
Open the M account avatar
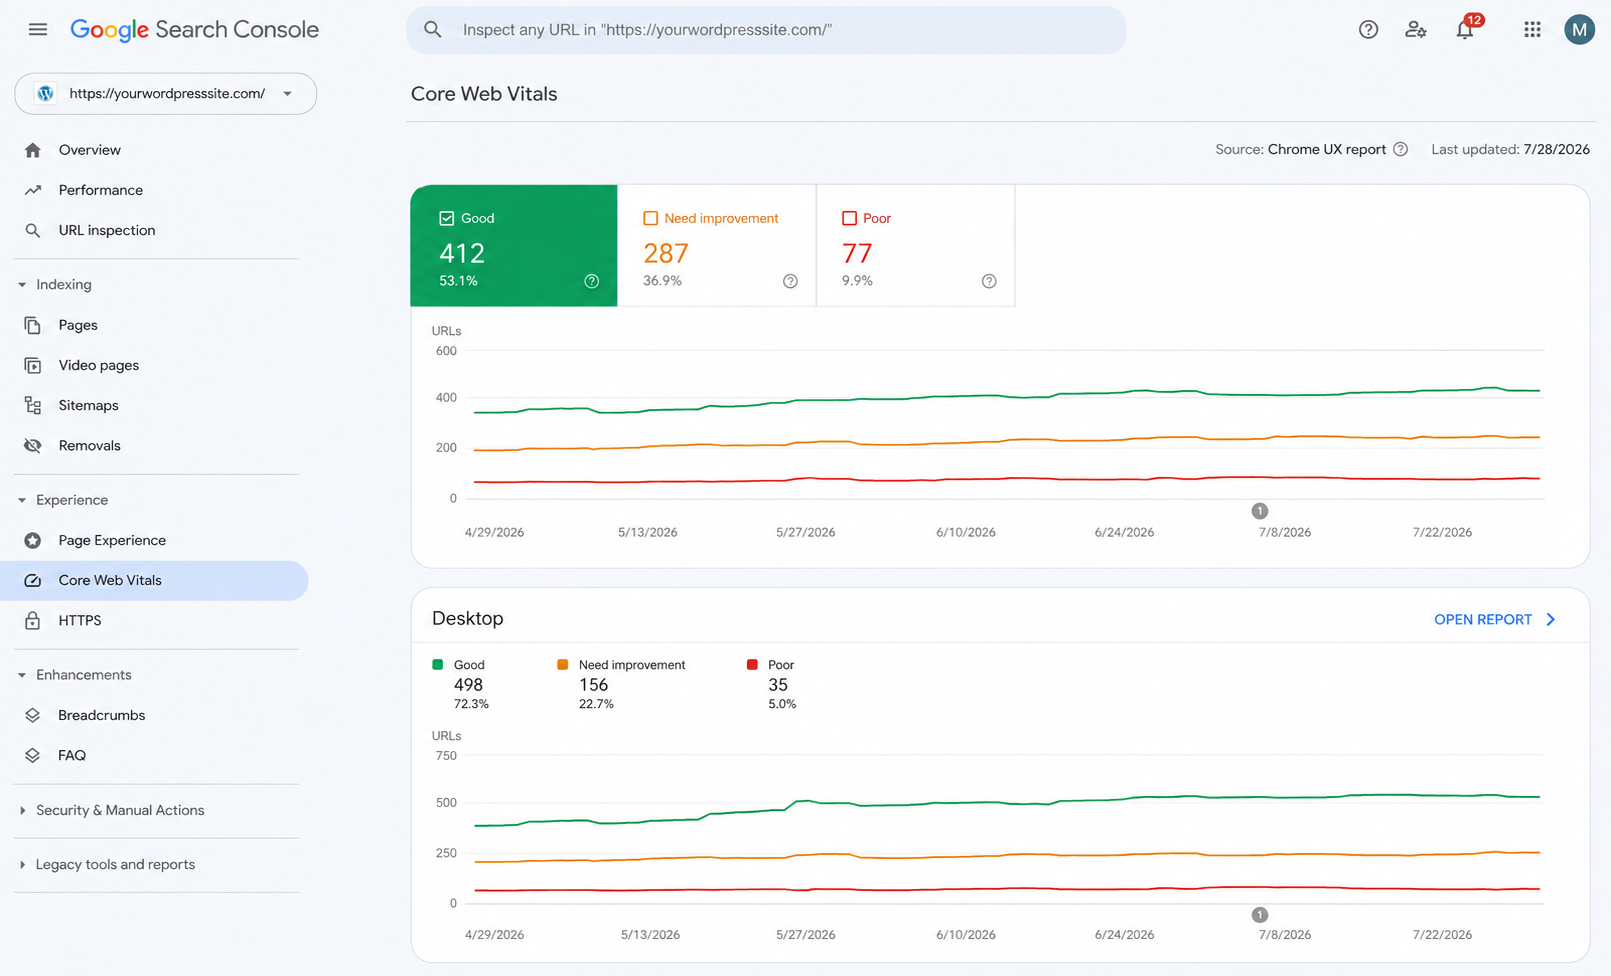(1579, 30)
